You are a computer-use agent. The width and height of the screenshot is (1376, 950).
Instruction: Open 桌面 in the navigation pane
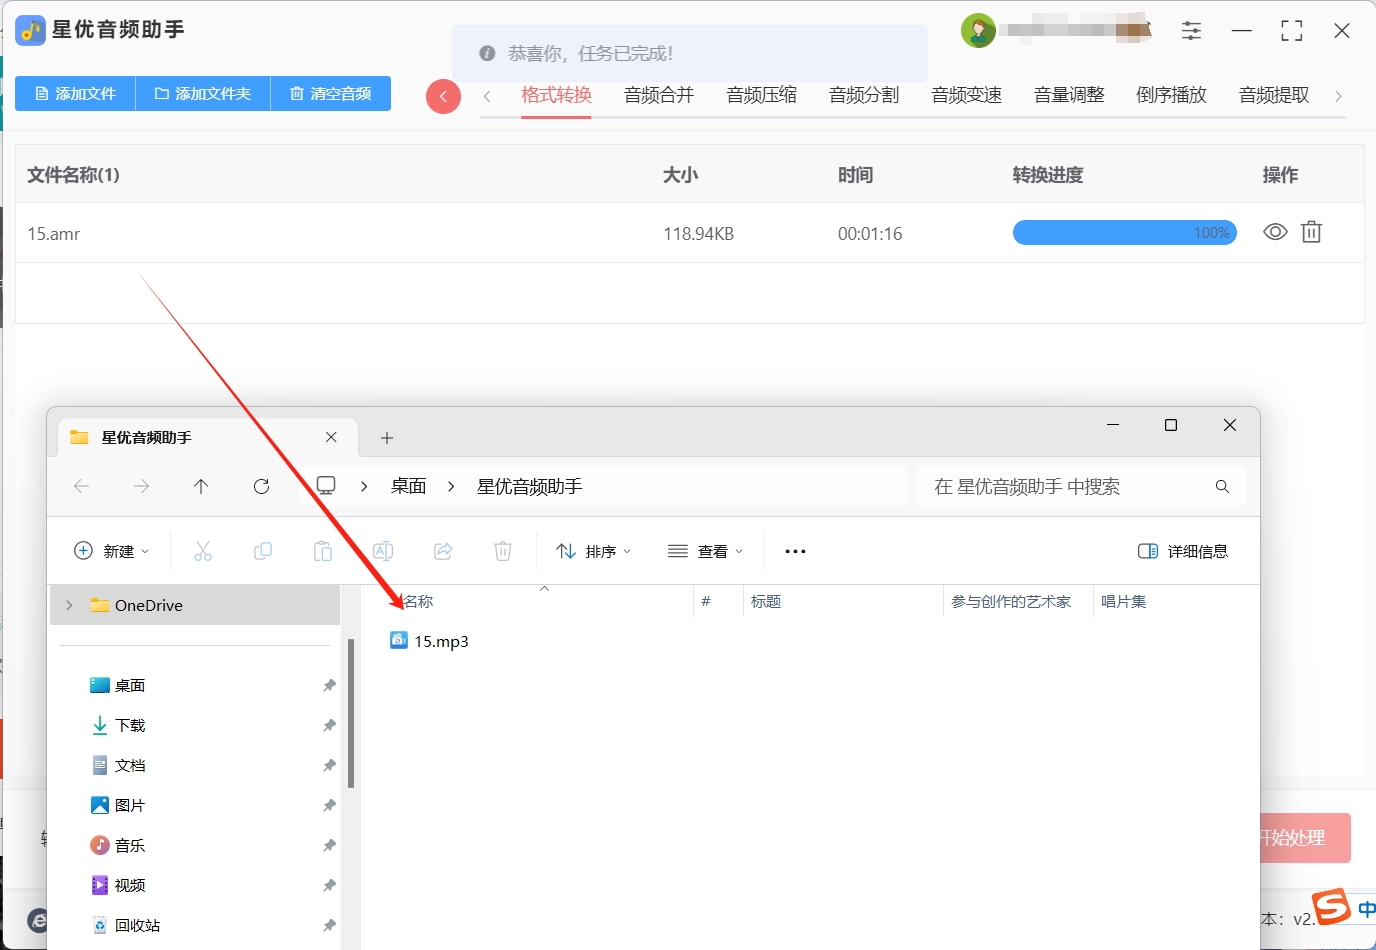click(130, 685)
